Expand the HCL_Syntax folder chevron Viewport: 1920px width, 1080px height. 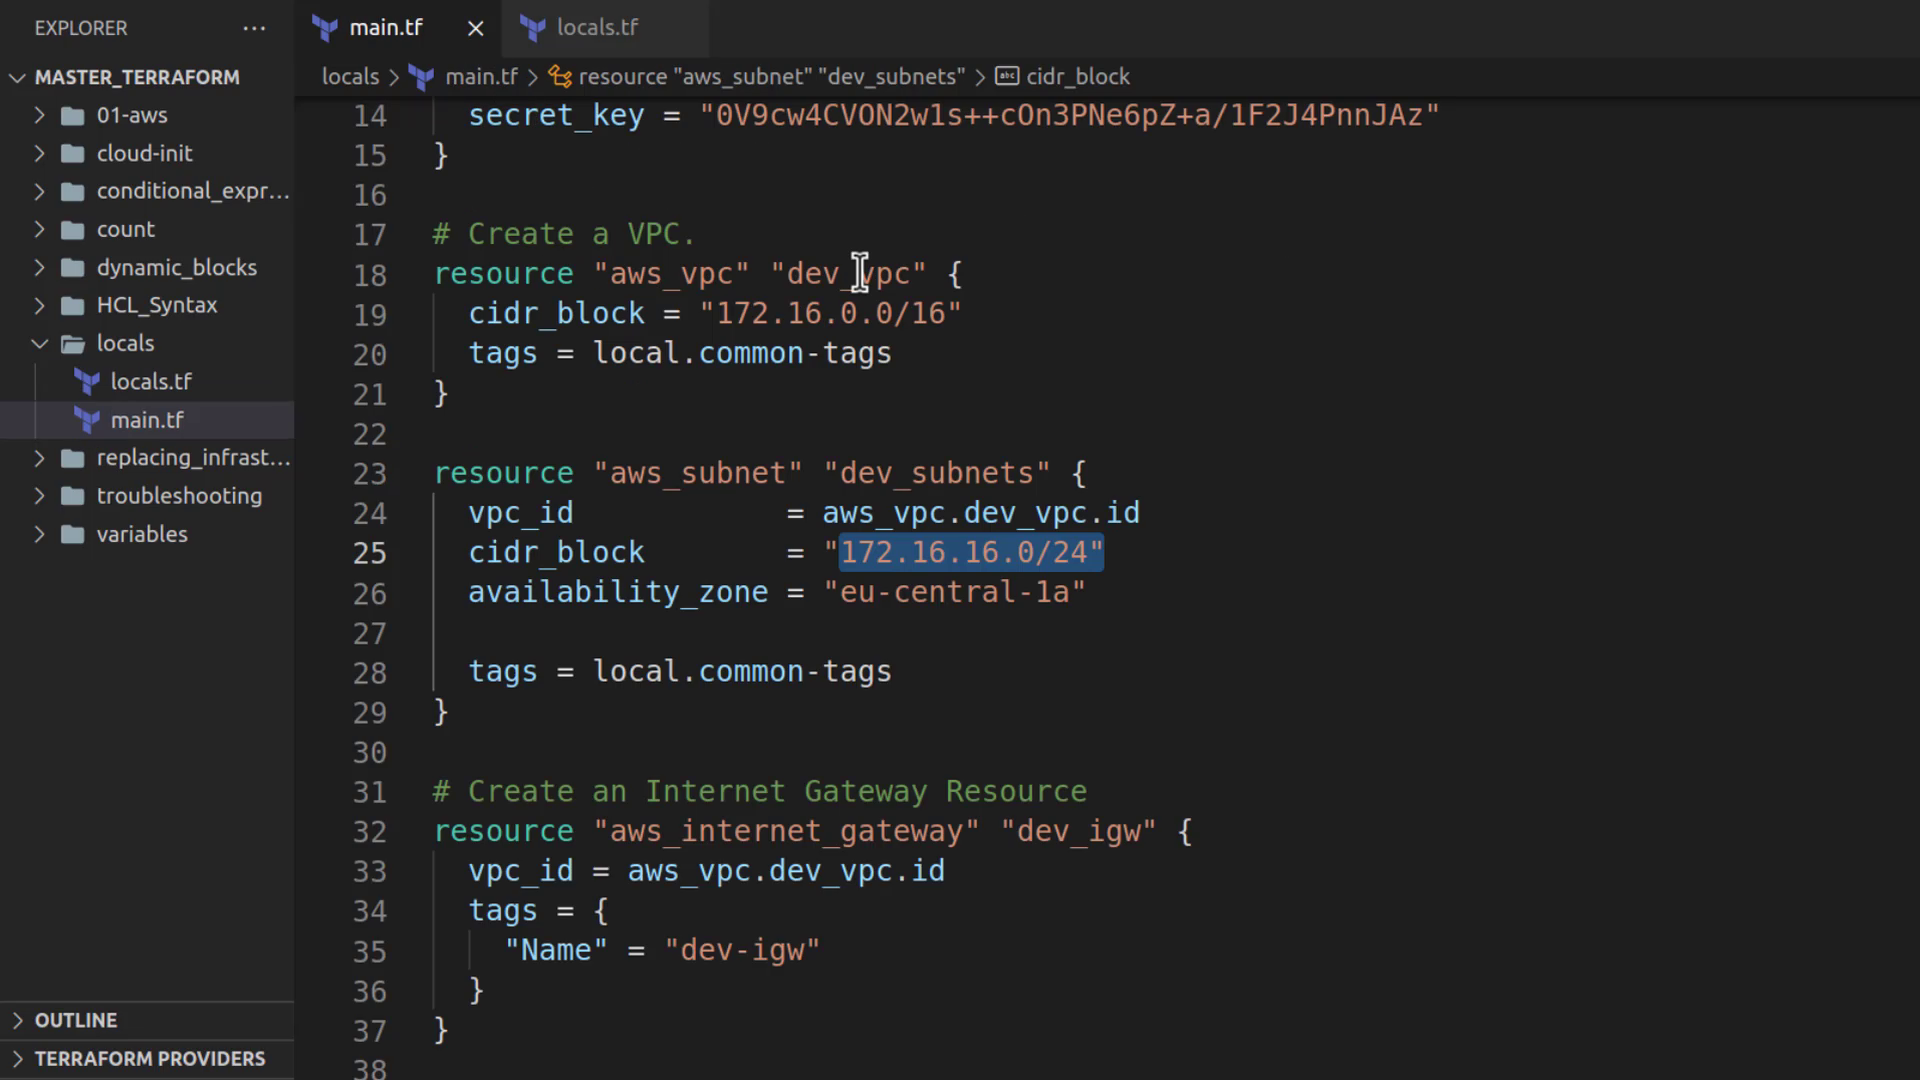(39, 305)
